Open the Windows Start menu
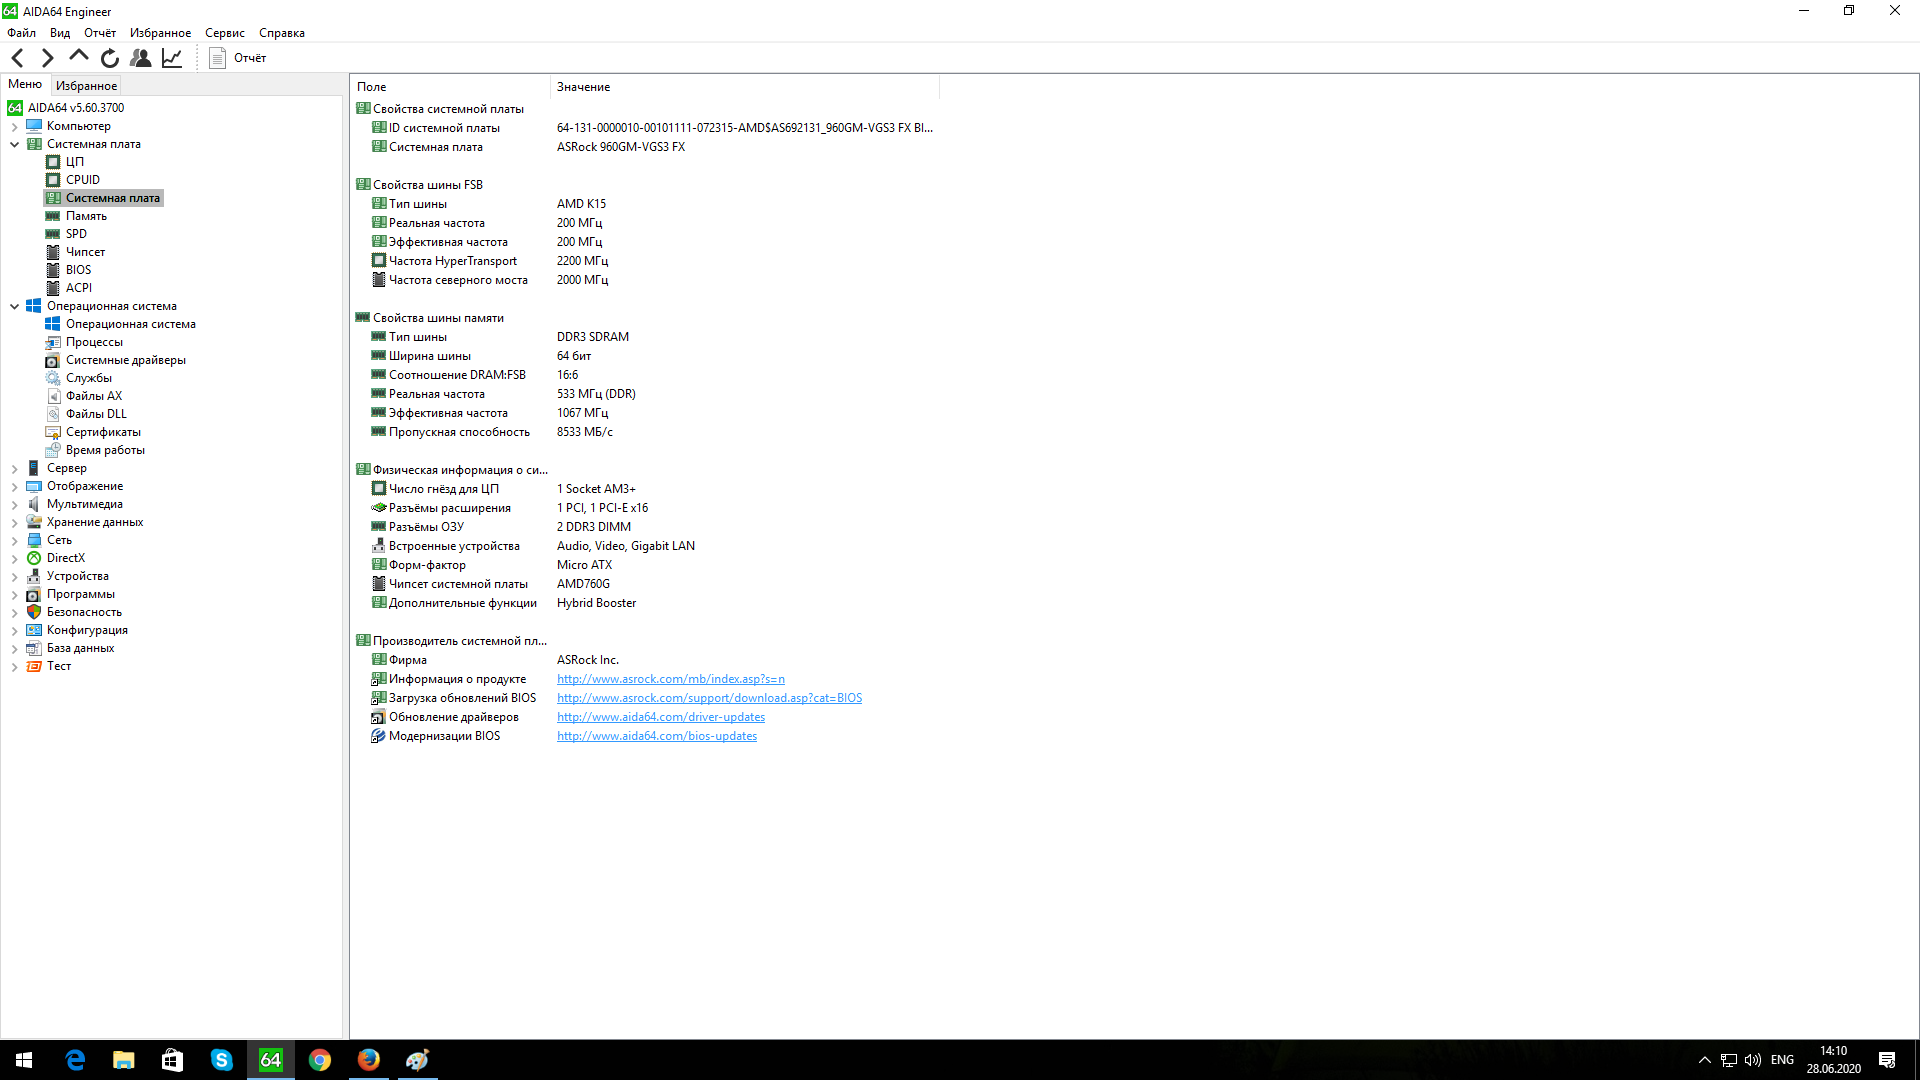This screenshot has height=1080, width=1920. tap(24, 1060)
